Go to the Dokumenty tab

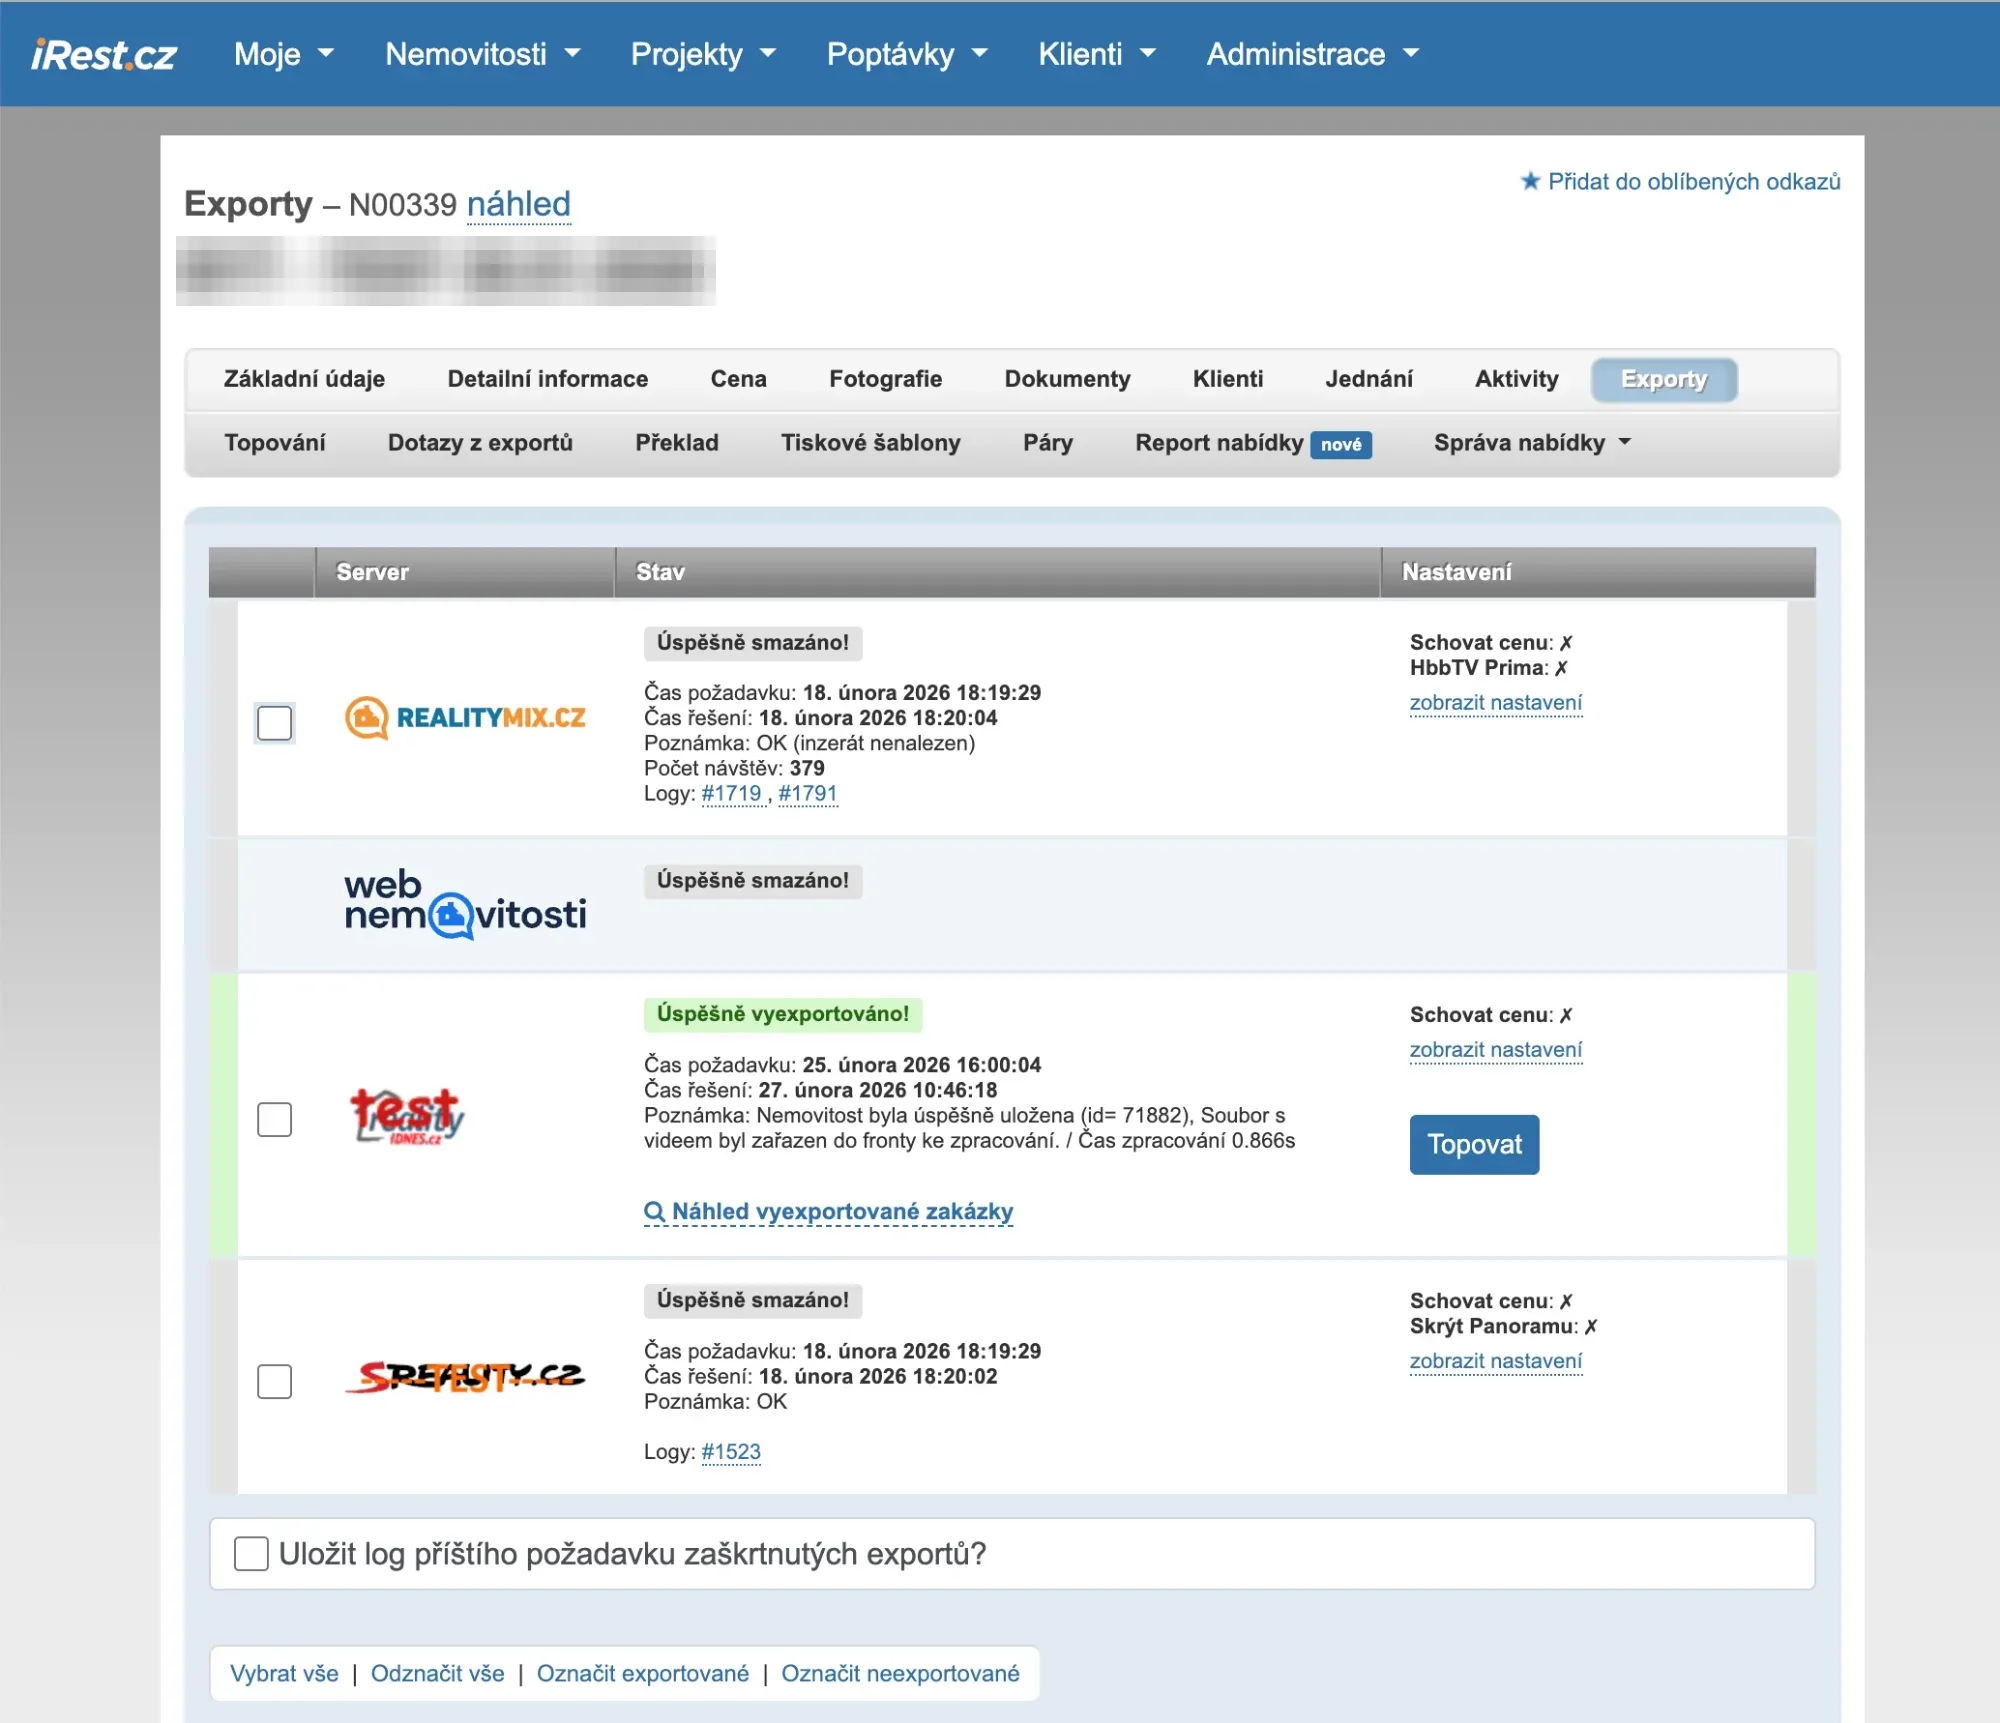pyautogui.click(x=1067, y=379)
